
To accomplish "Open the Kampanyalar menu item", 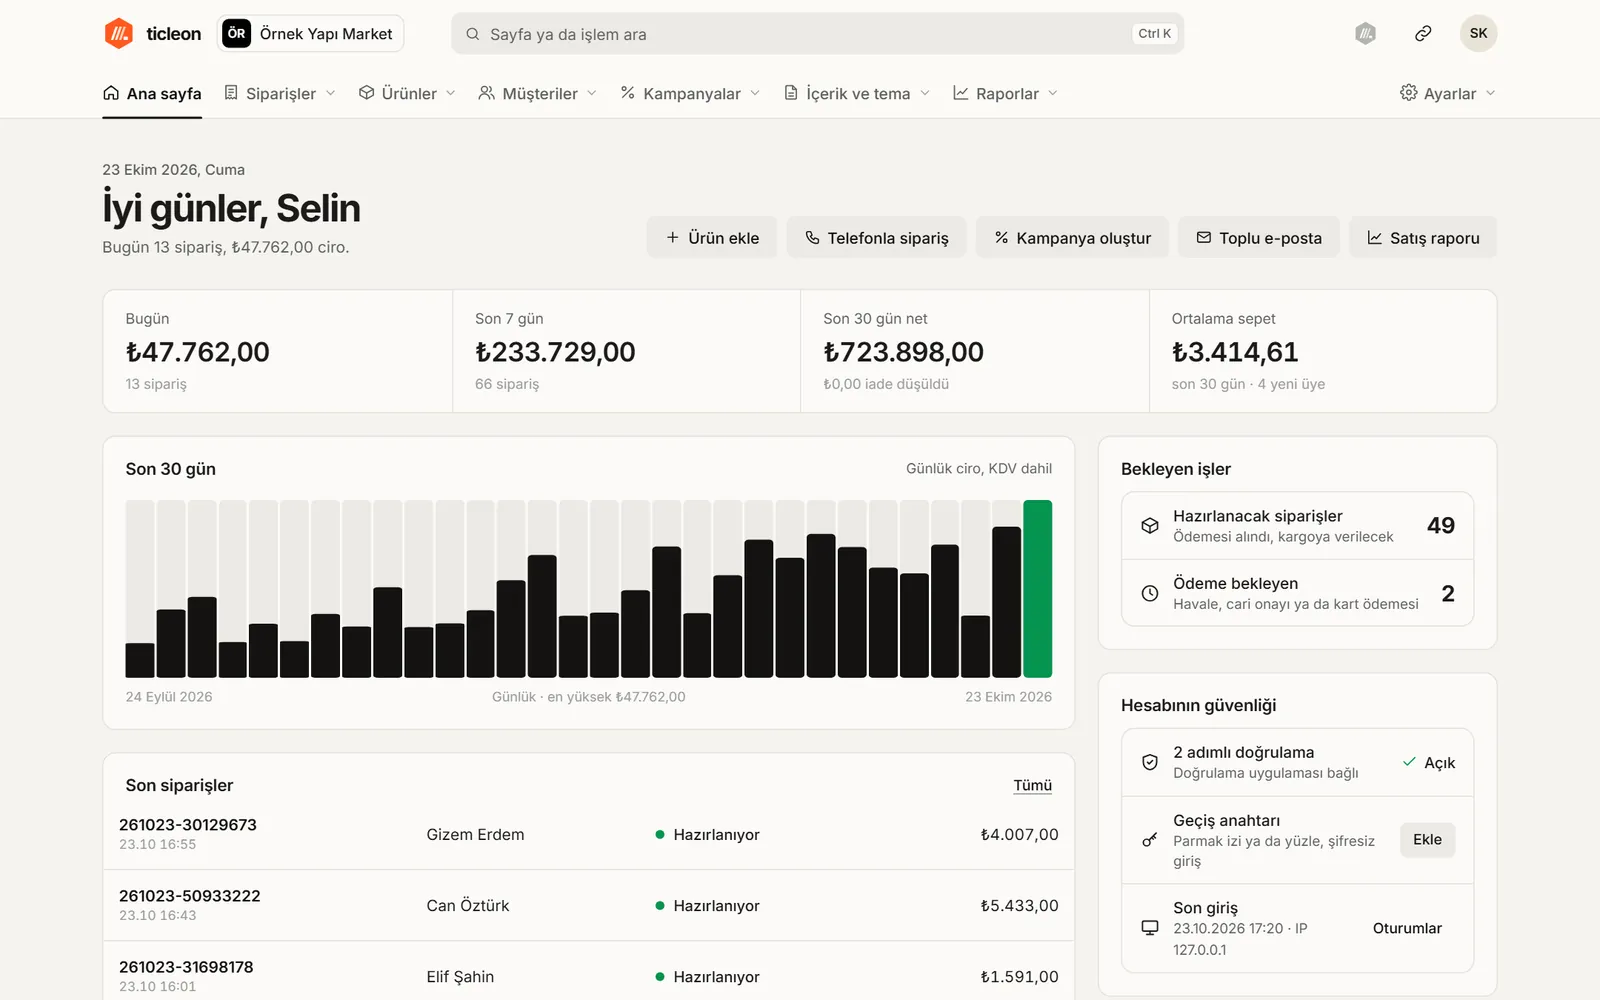I will [x=690, y=93].
